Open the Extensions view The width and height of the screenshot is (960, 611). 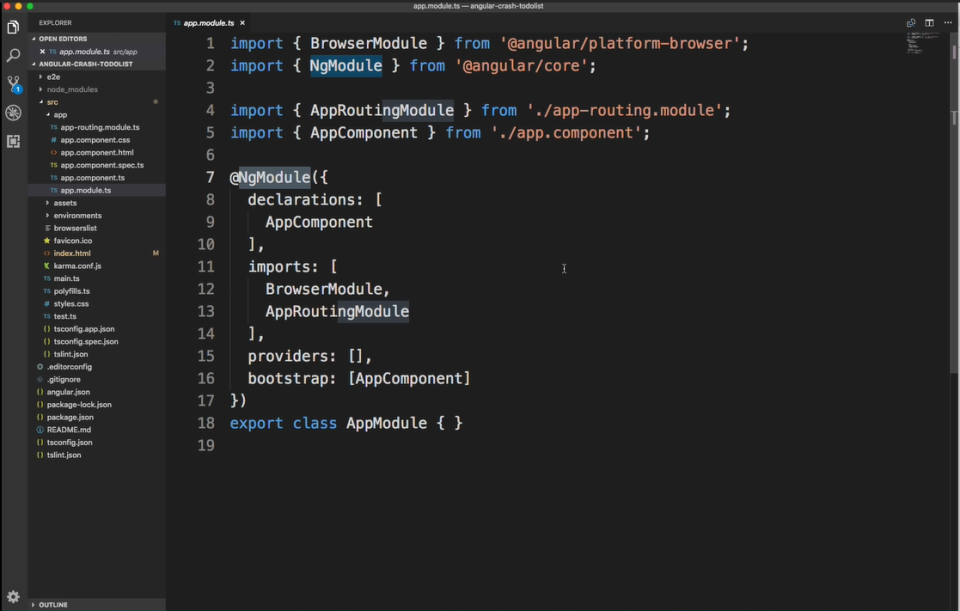[13, 142]
